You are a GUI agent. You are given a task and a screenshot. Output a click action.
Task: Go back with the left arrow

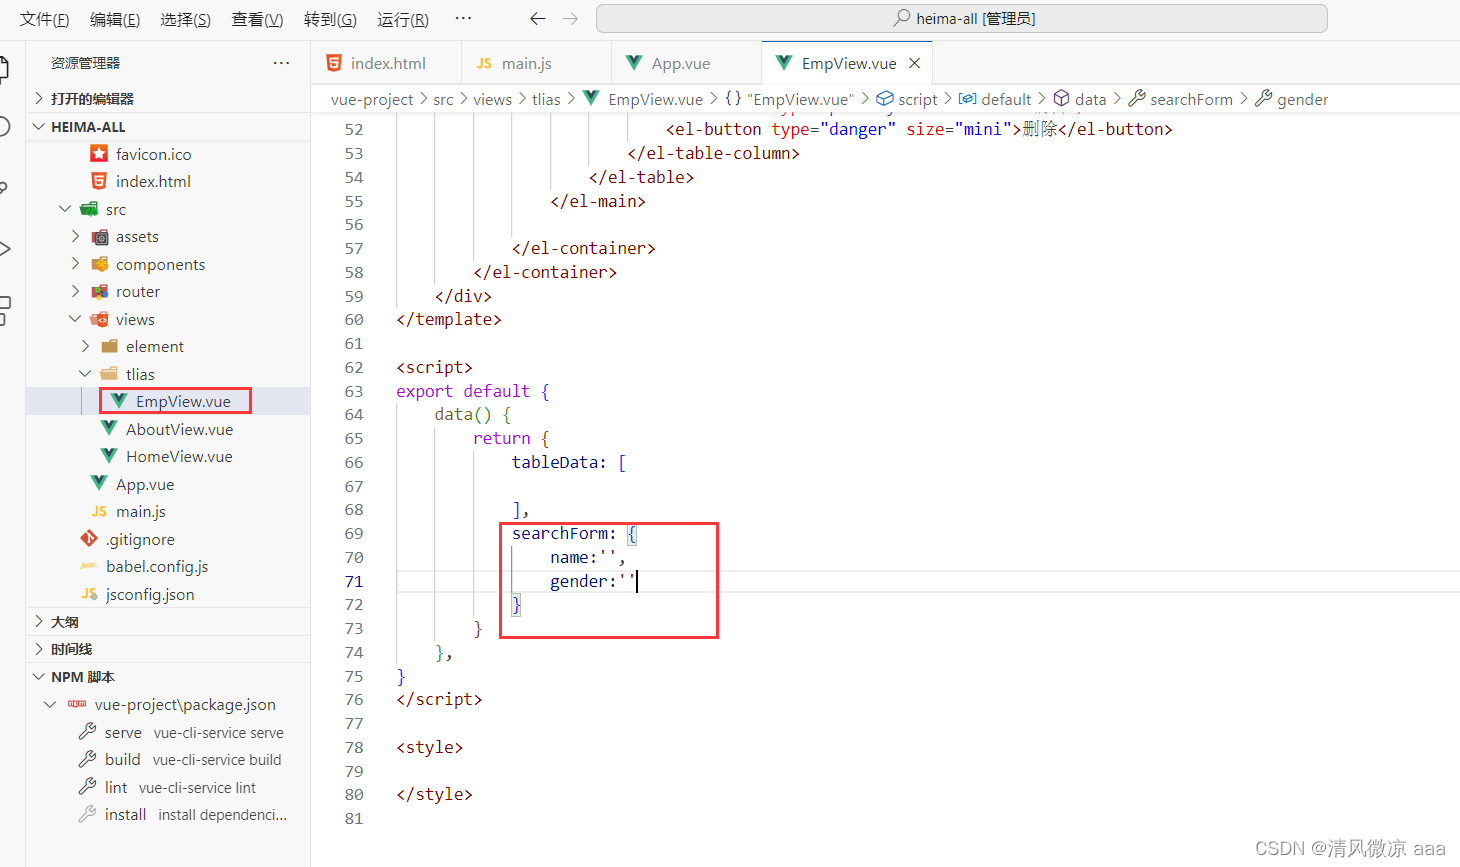[538, 18]
